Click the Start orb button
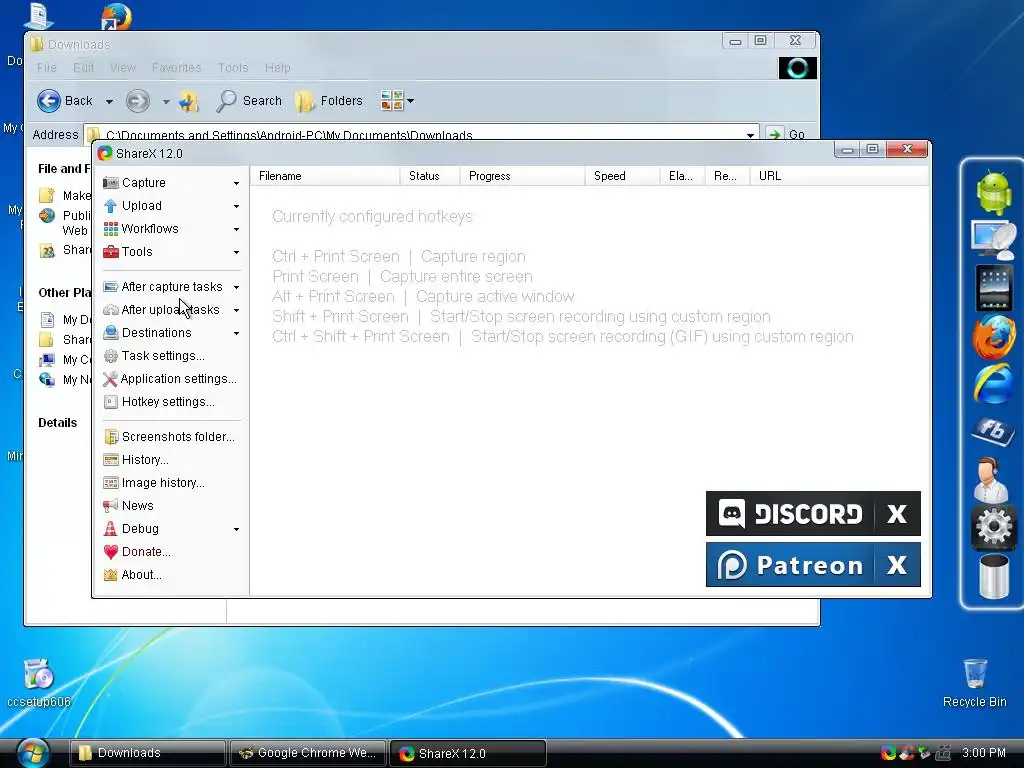 (x=33, y=753)
